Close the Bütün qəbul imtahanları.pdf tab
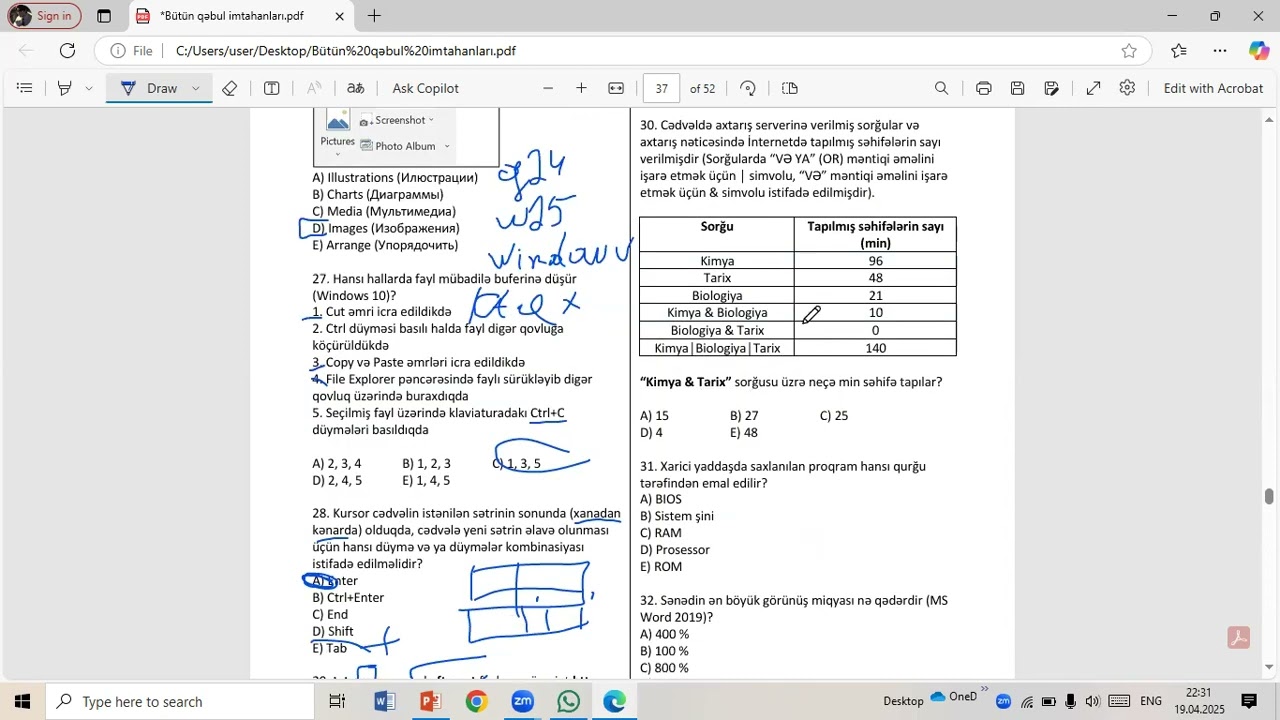The image size is (1280, 720). coord(340,16)
